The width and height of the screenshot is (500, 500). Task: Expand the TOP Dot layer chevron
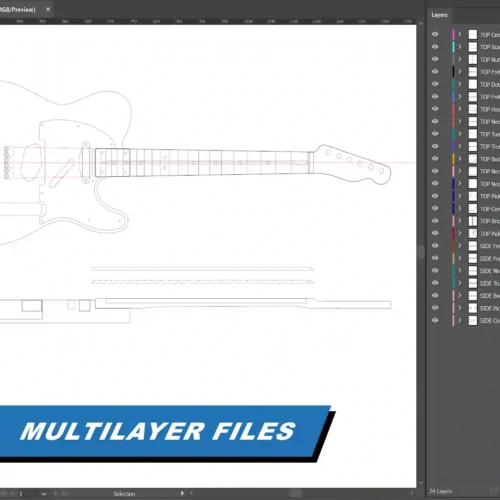tap(460, 84)
